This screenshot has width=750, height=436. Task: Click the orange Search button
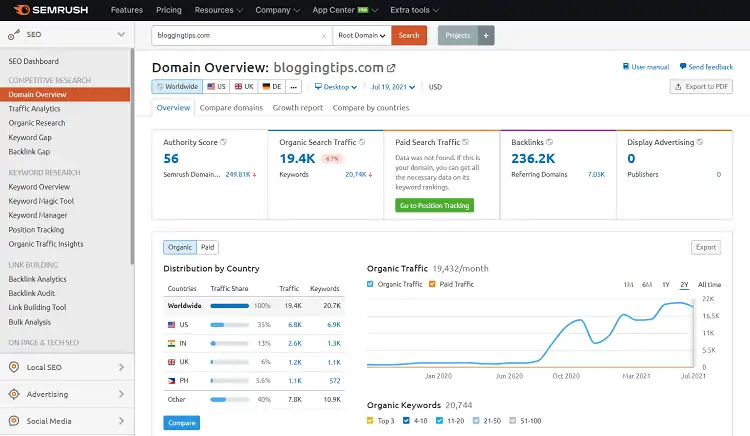coord(409,35)
